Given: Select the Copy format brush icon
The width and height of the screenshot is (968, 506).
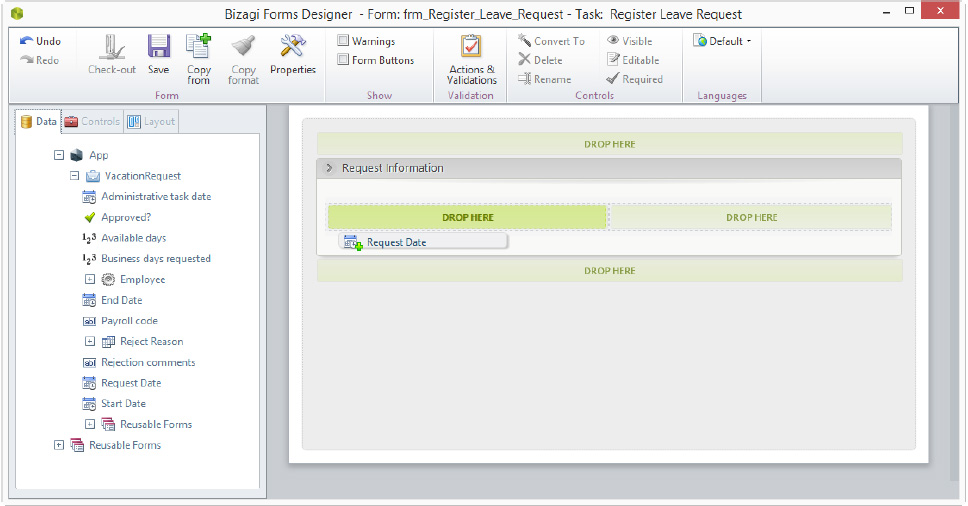Looking at the screenshot, I should pos(243,48).
